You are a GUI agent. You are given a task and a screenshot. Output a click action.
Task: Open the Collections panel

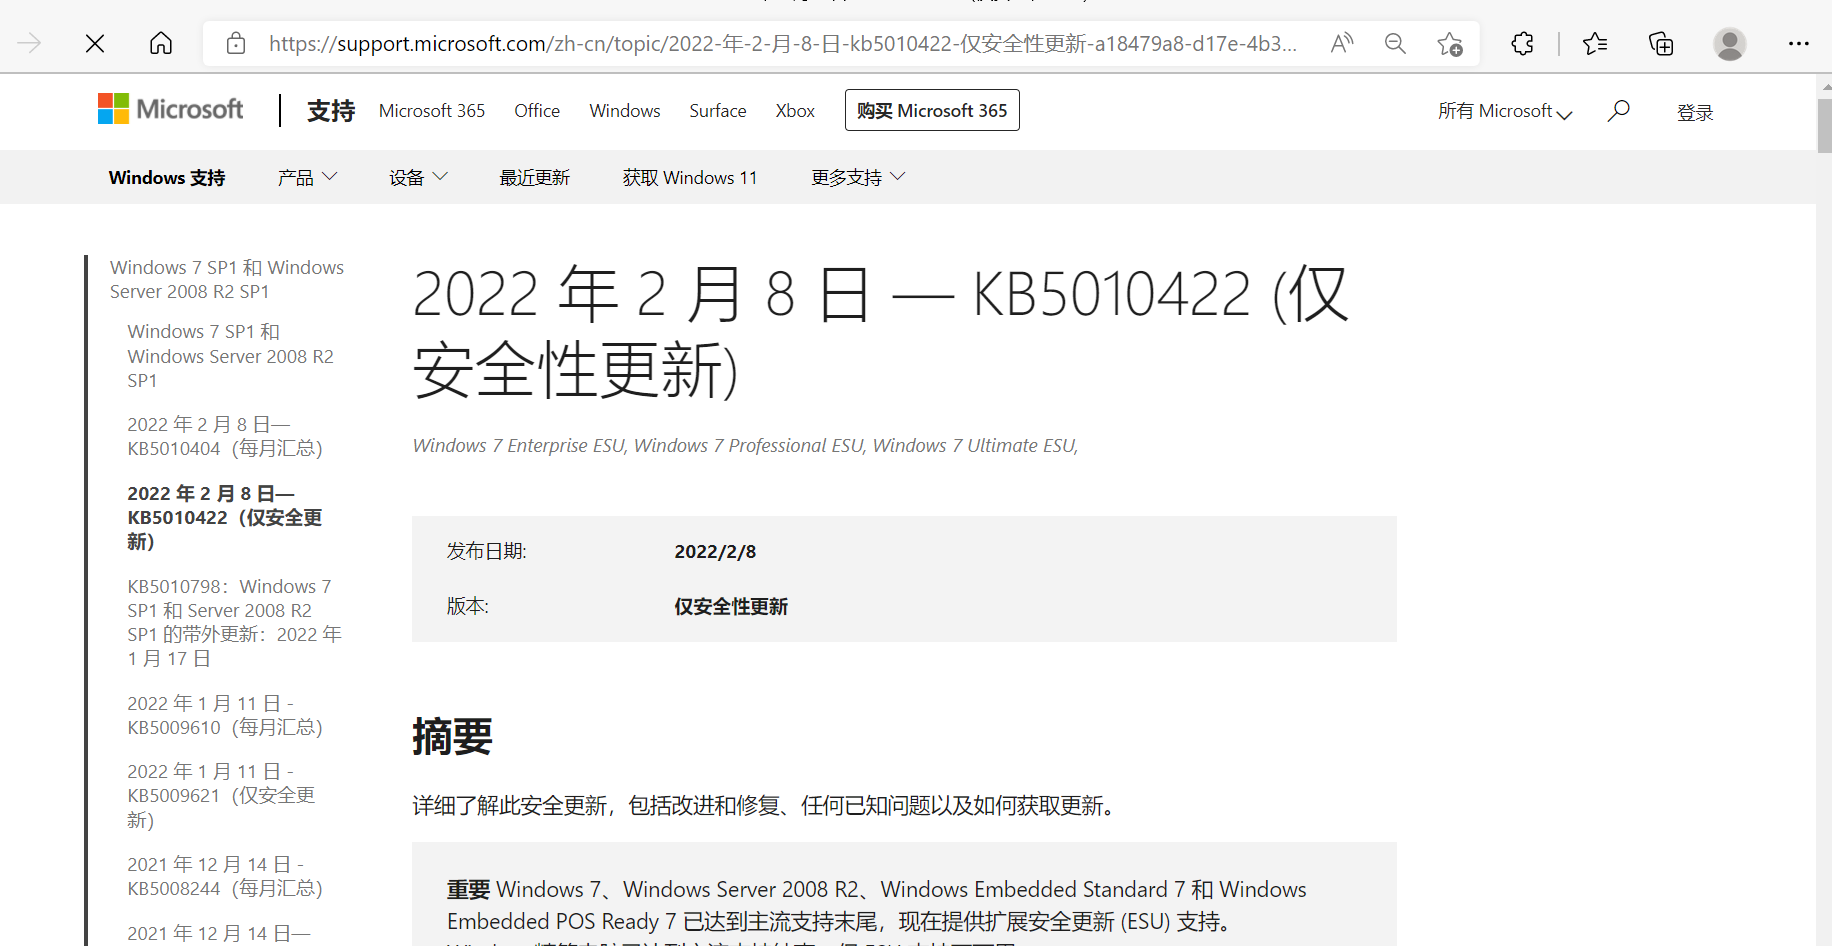pos(1661,43)
